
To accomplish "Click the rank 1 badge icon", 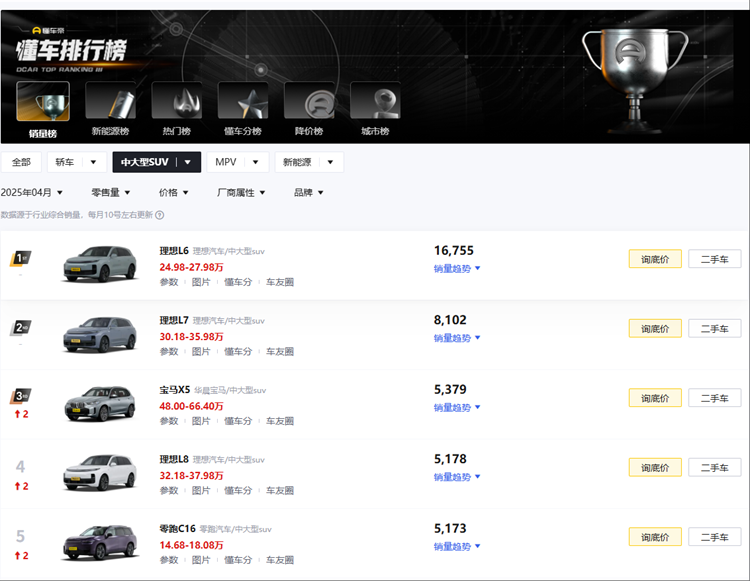I will click(x=20, y=259).
